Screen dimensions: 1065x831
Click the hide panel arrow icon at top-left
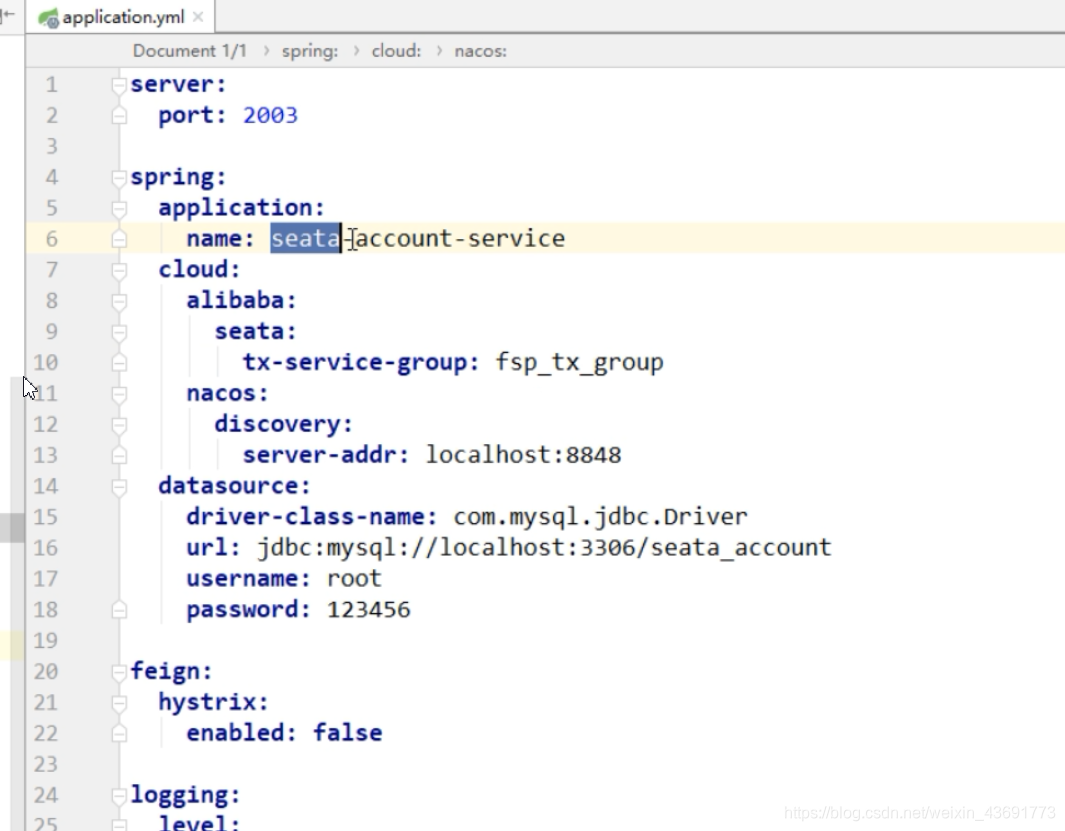point(7,14)
